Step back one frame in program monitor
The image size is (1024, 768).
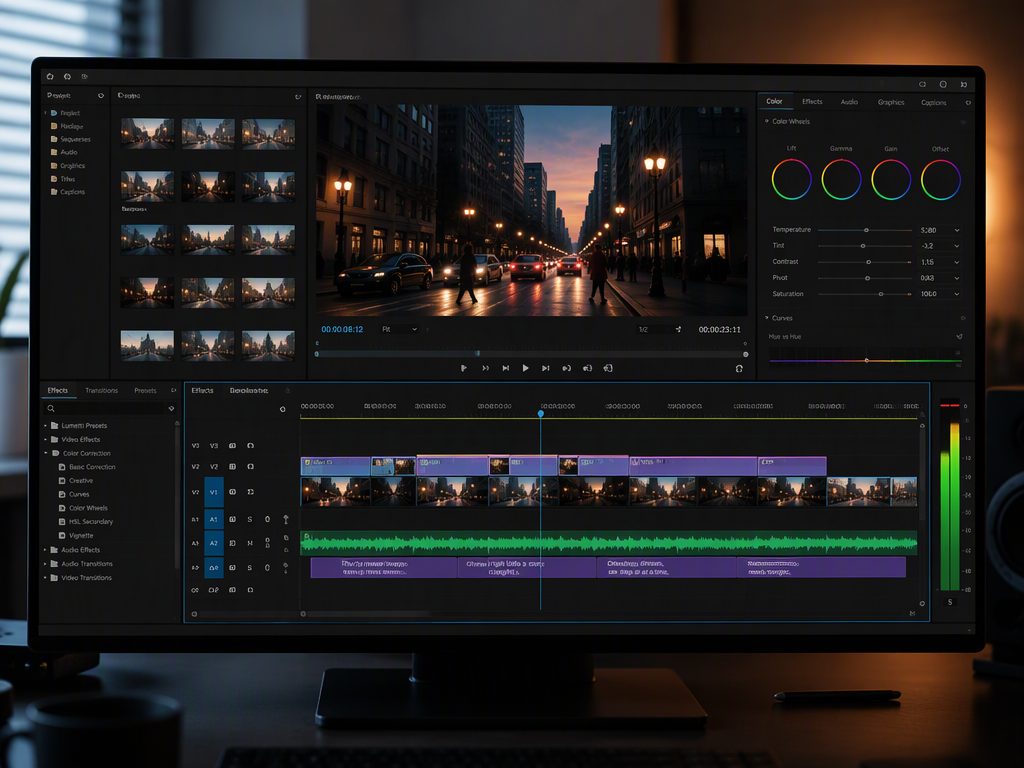point(505,368)
